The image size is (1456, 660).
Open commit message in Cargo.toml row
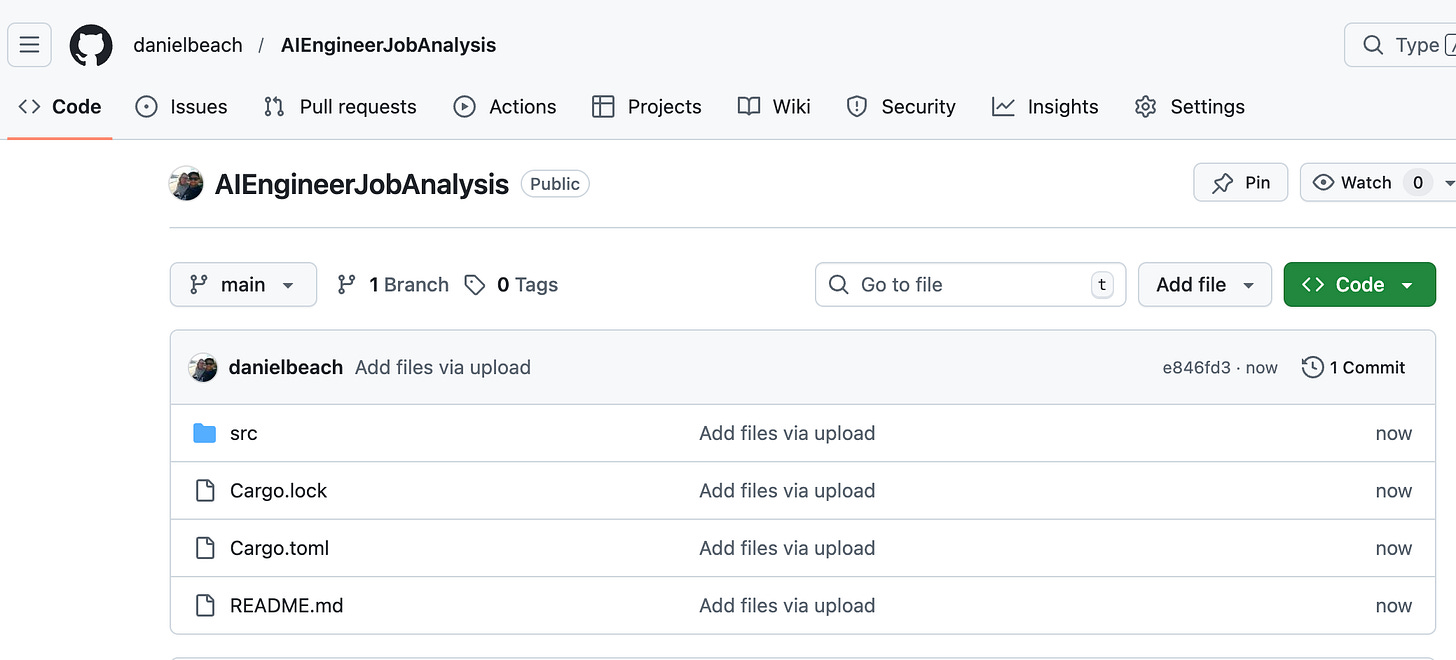787,548
